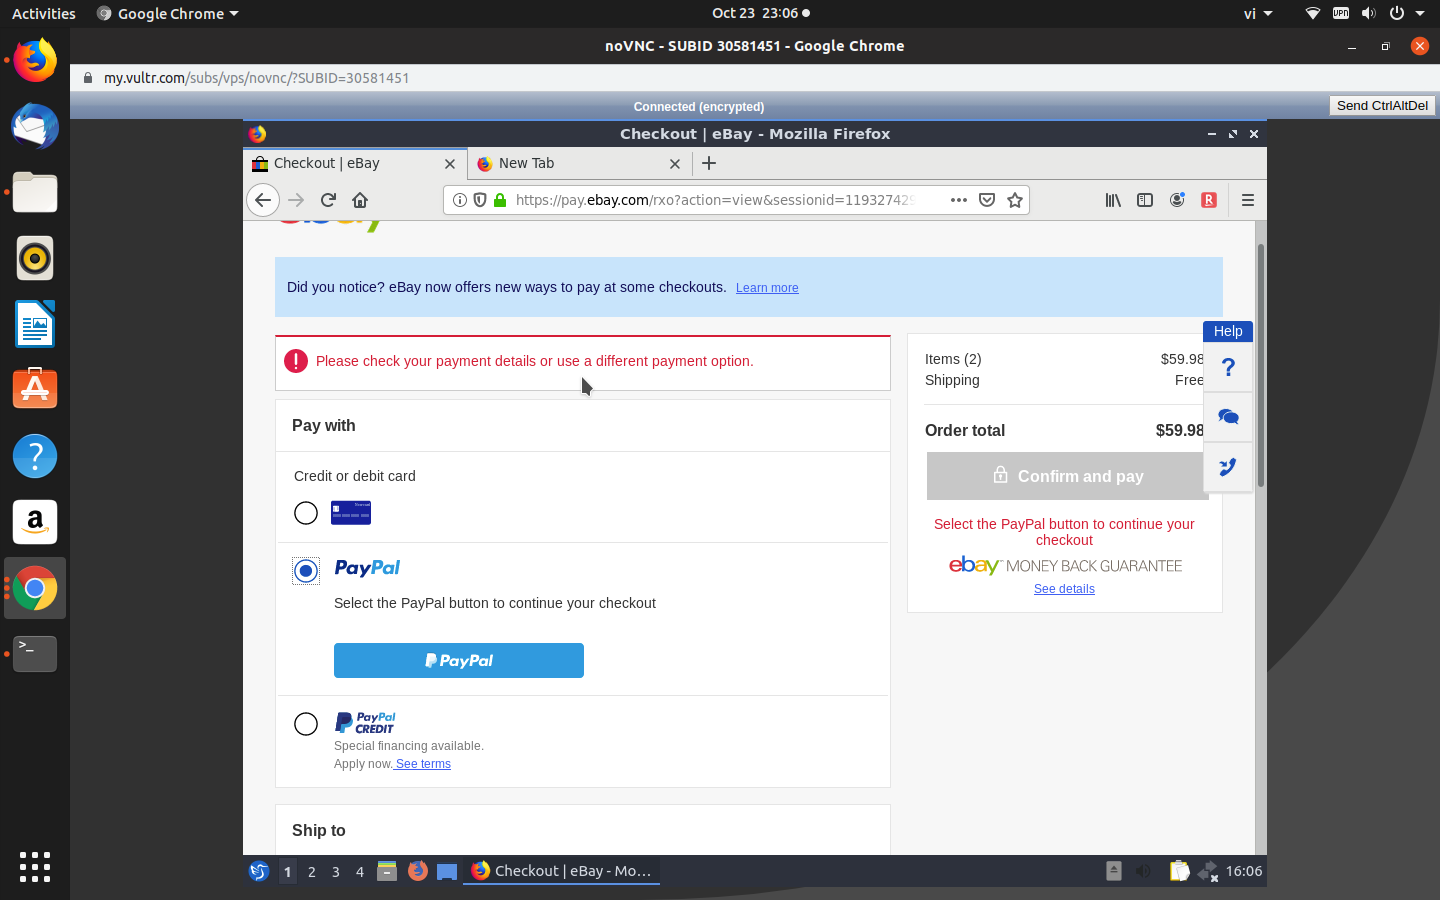
Task: Close the New Tab tab
Action: tap(675, 164)
